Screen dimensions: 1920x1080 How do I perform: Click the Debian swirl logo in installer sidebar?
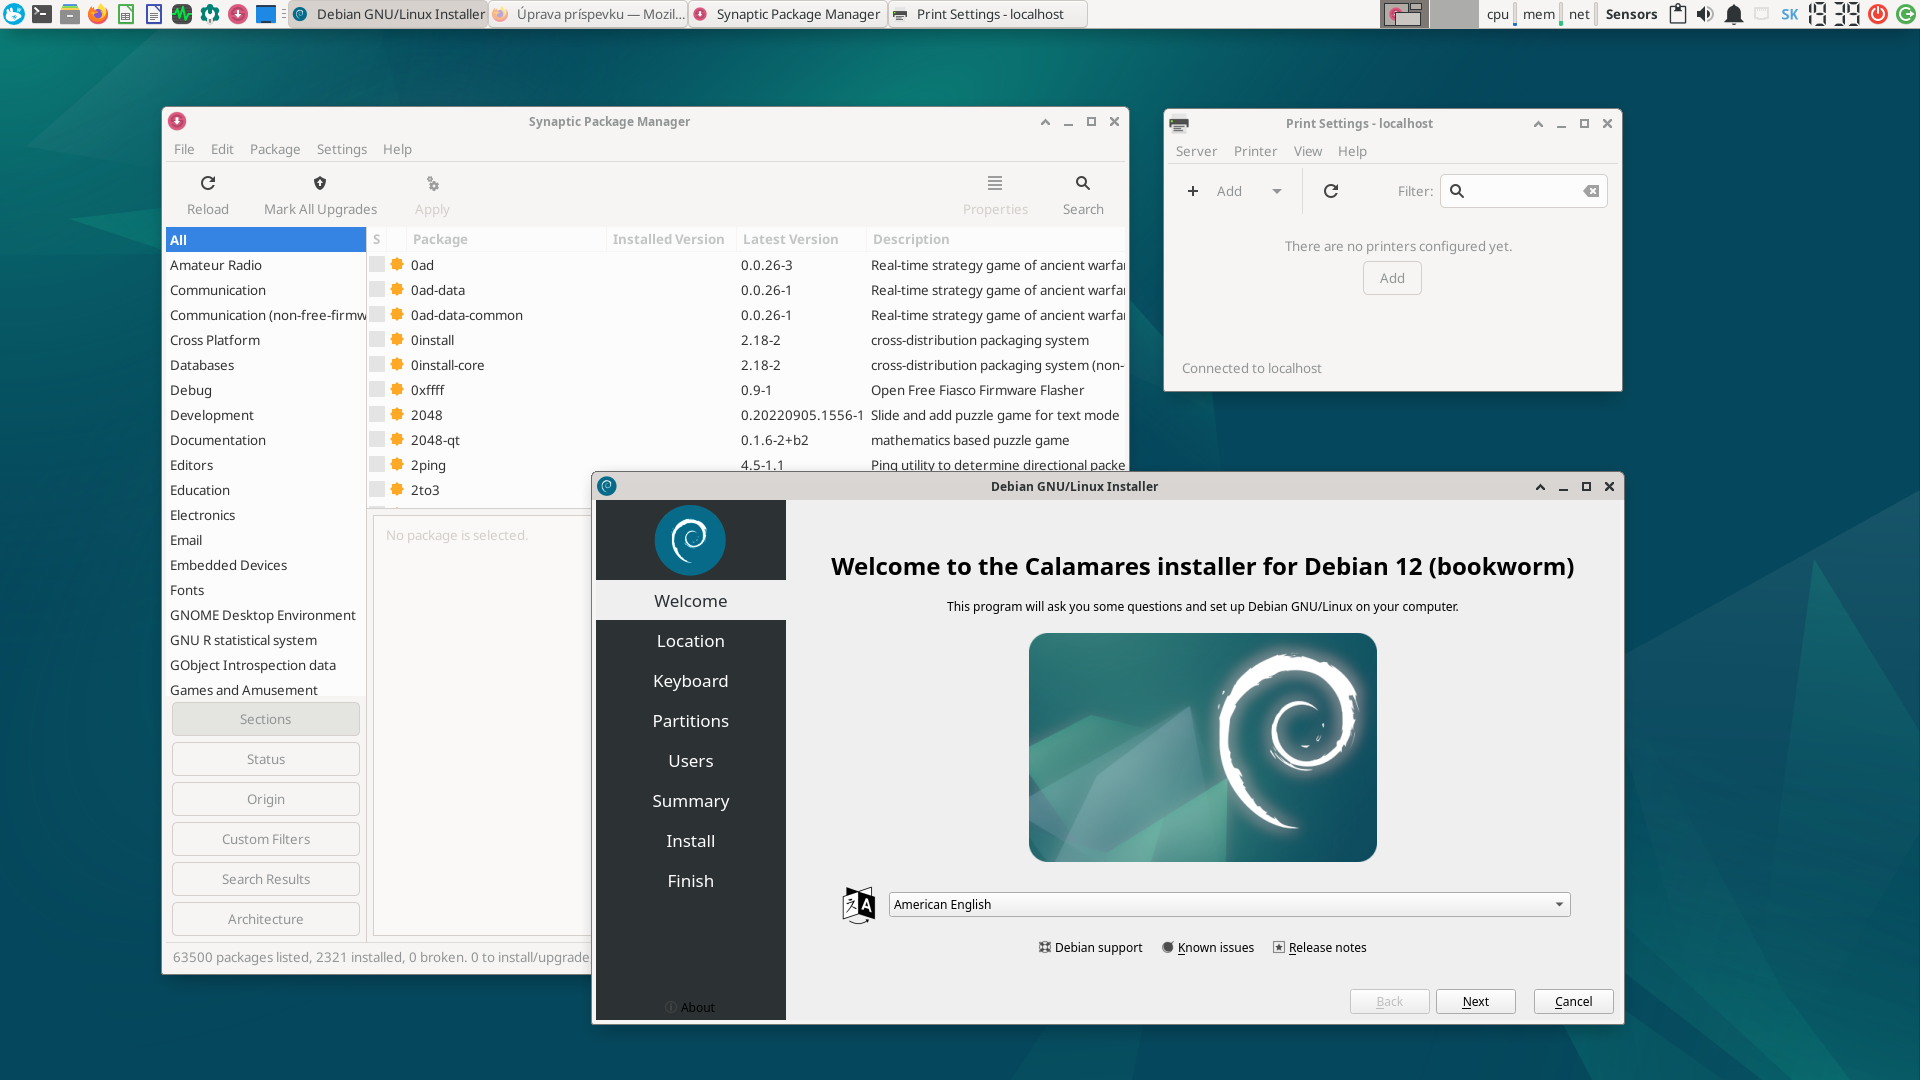pyautogui.click(x=690, y=540)
